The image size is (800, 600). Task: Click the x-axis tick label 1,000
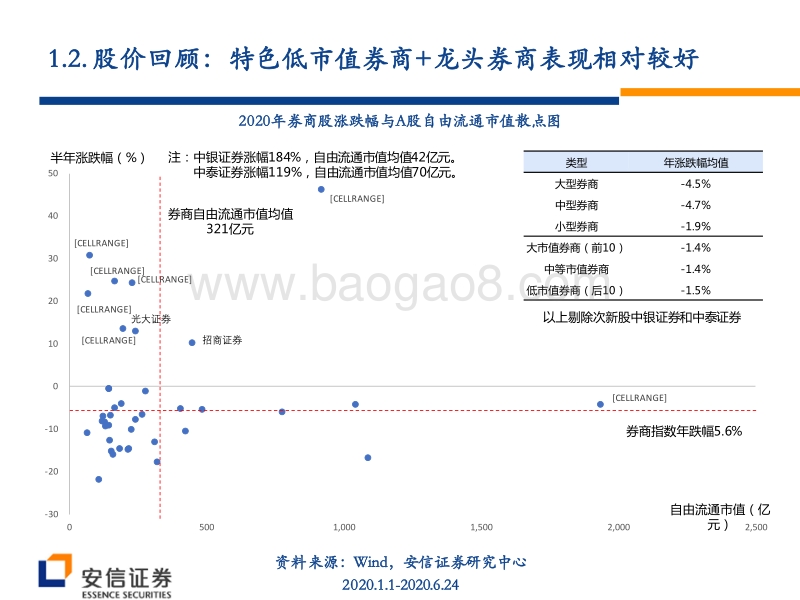tap(344, 527)
